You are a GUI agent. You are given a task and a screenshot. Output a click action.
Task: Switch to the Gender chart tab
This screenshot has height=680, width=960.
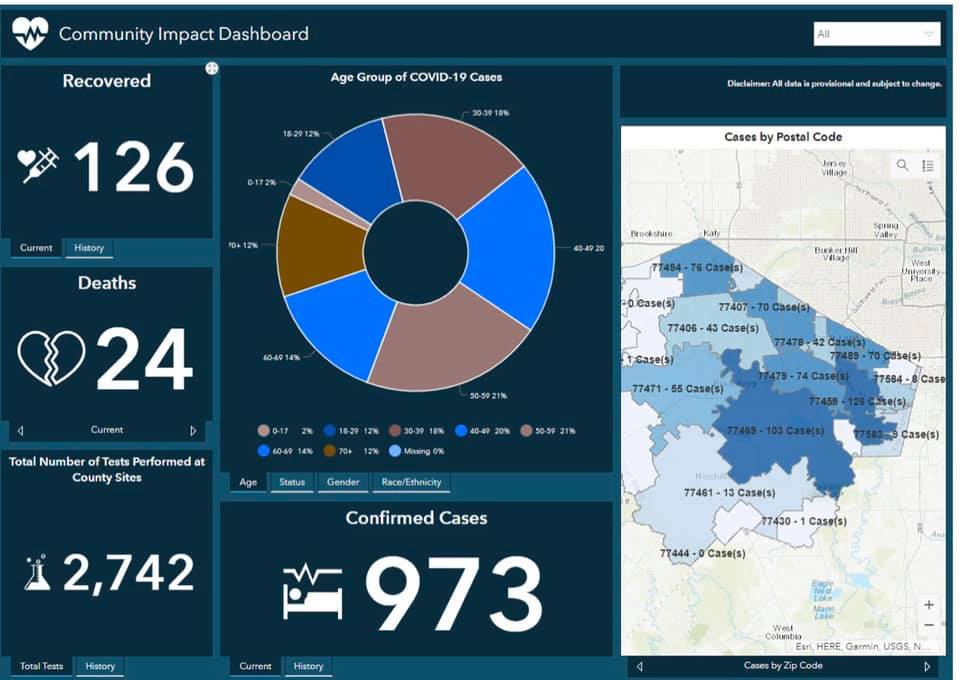(343, 483)
